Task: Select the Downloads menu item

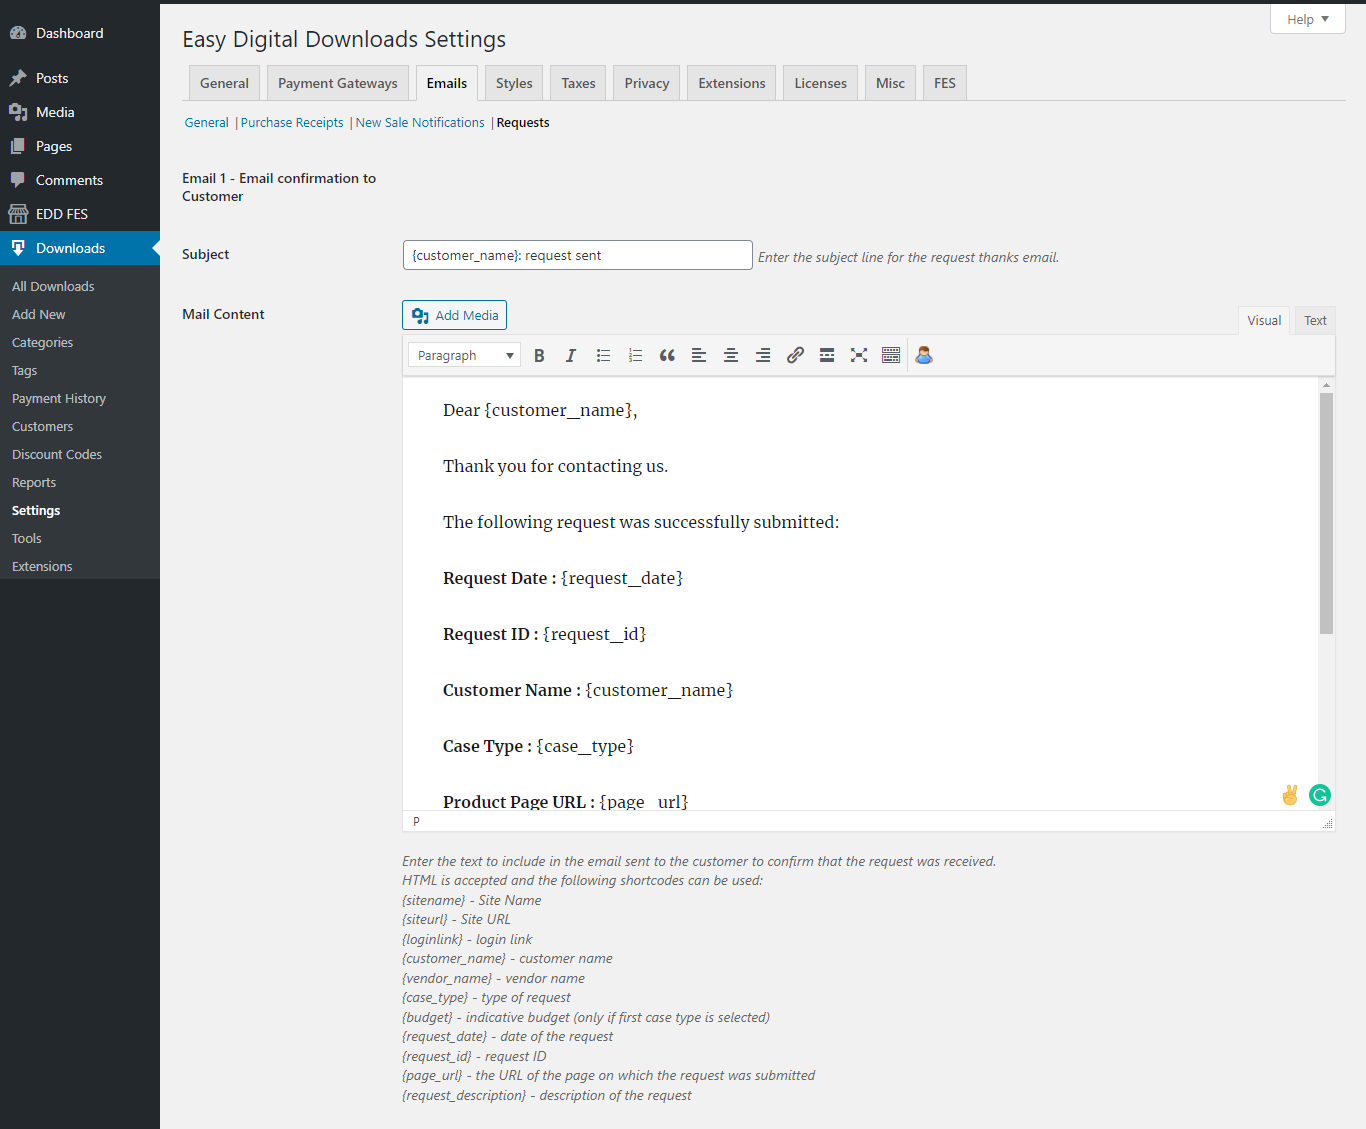Action: click(x=80, y=248)
